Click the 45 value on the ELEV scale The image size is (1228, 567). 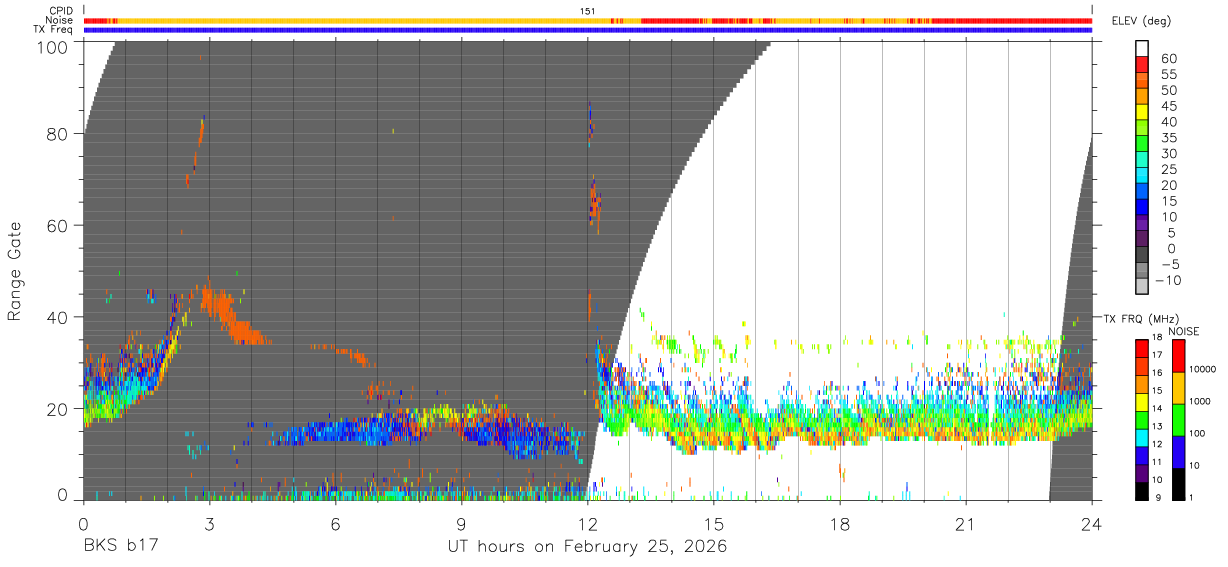click(1168, 106)
